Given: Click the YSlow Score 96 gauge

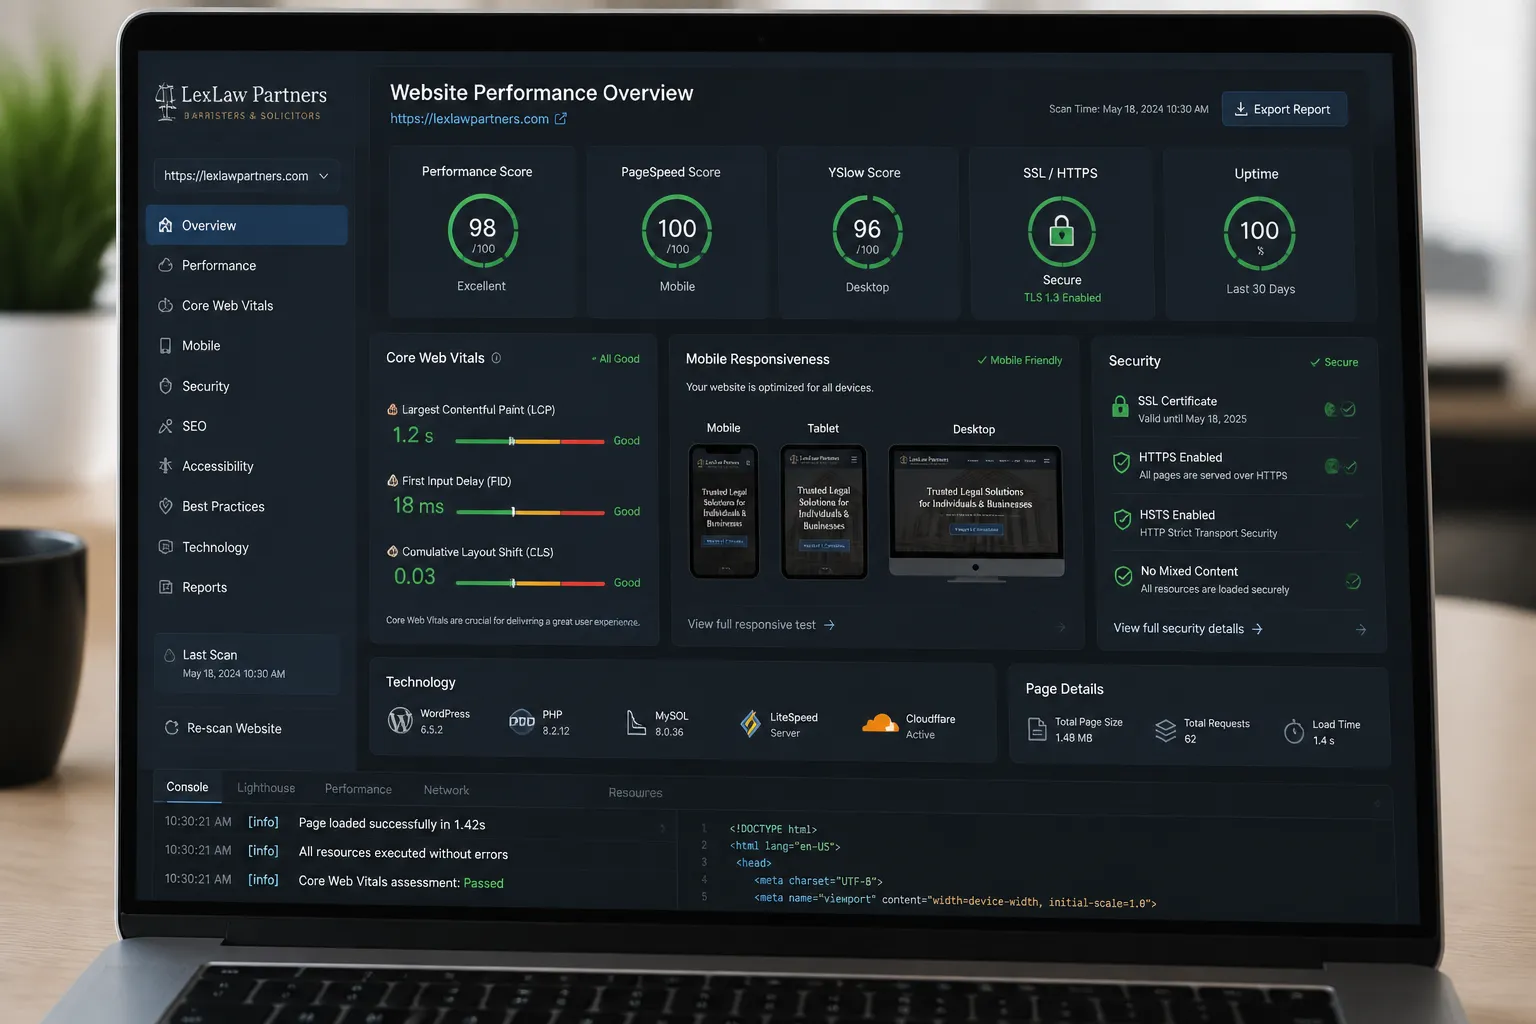Looking at the screenshot, I should click(x=867, y=233).
